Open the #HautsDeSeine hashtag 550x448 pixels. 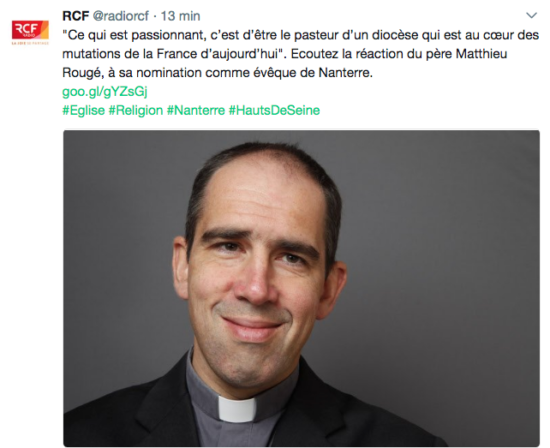274,110
